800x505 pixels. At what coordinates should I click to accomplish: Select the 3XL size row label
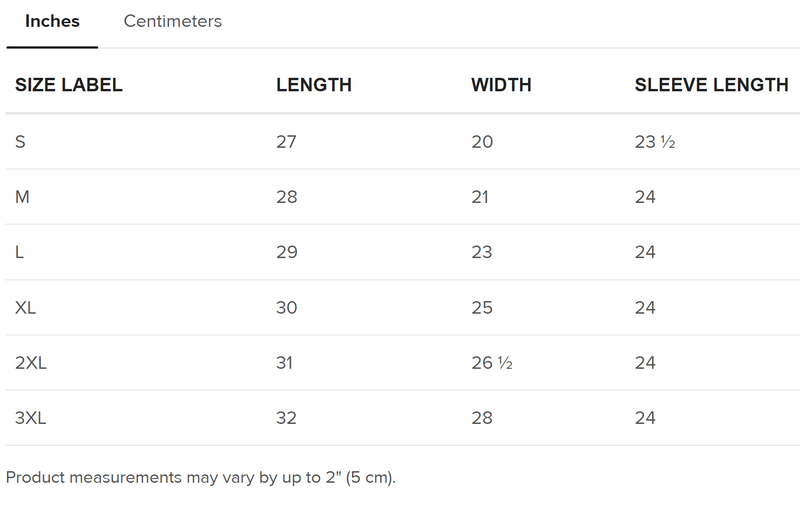pyautogui.click(x=32, y=418)
